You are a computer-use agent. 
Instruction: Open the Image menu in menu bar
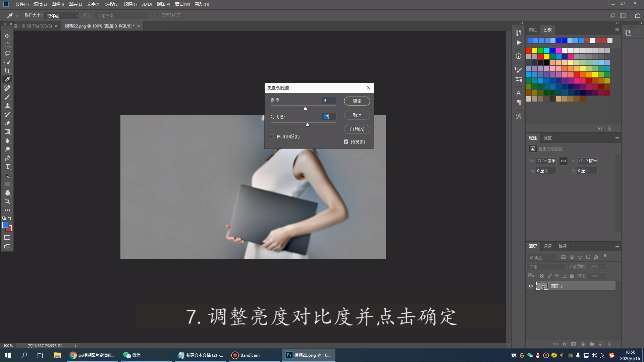[58, 4]
